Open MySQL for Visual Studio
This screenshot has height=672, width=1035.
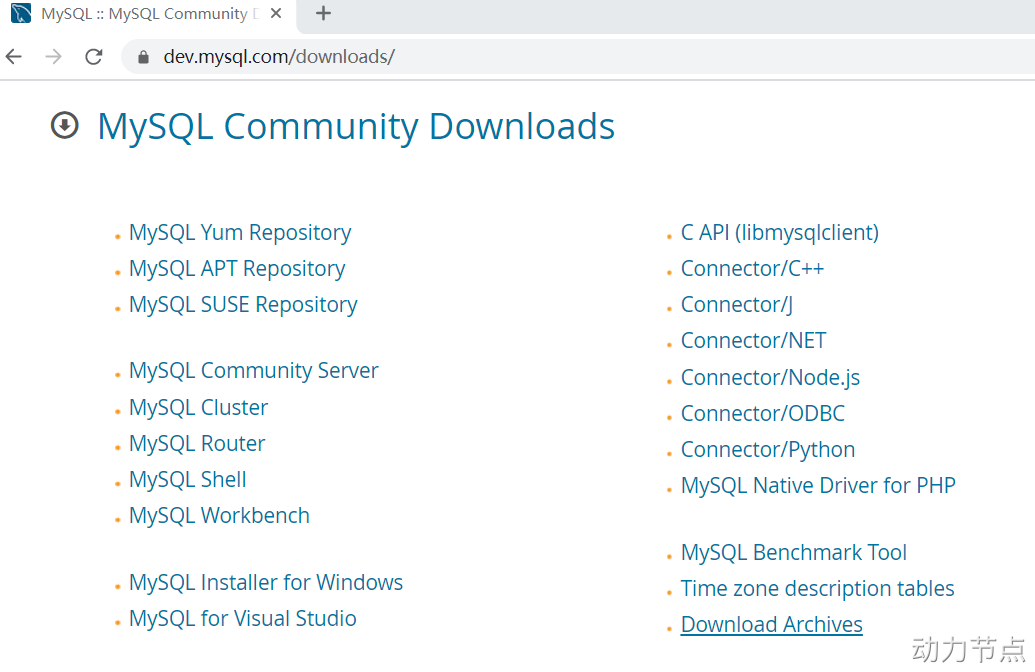(x=242, y=619)
